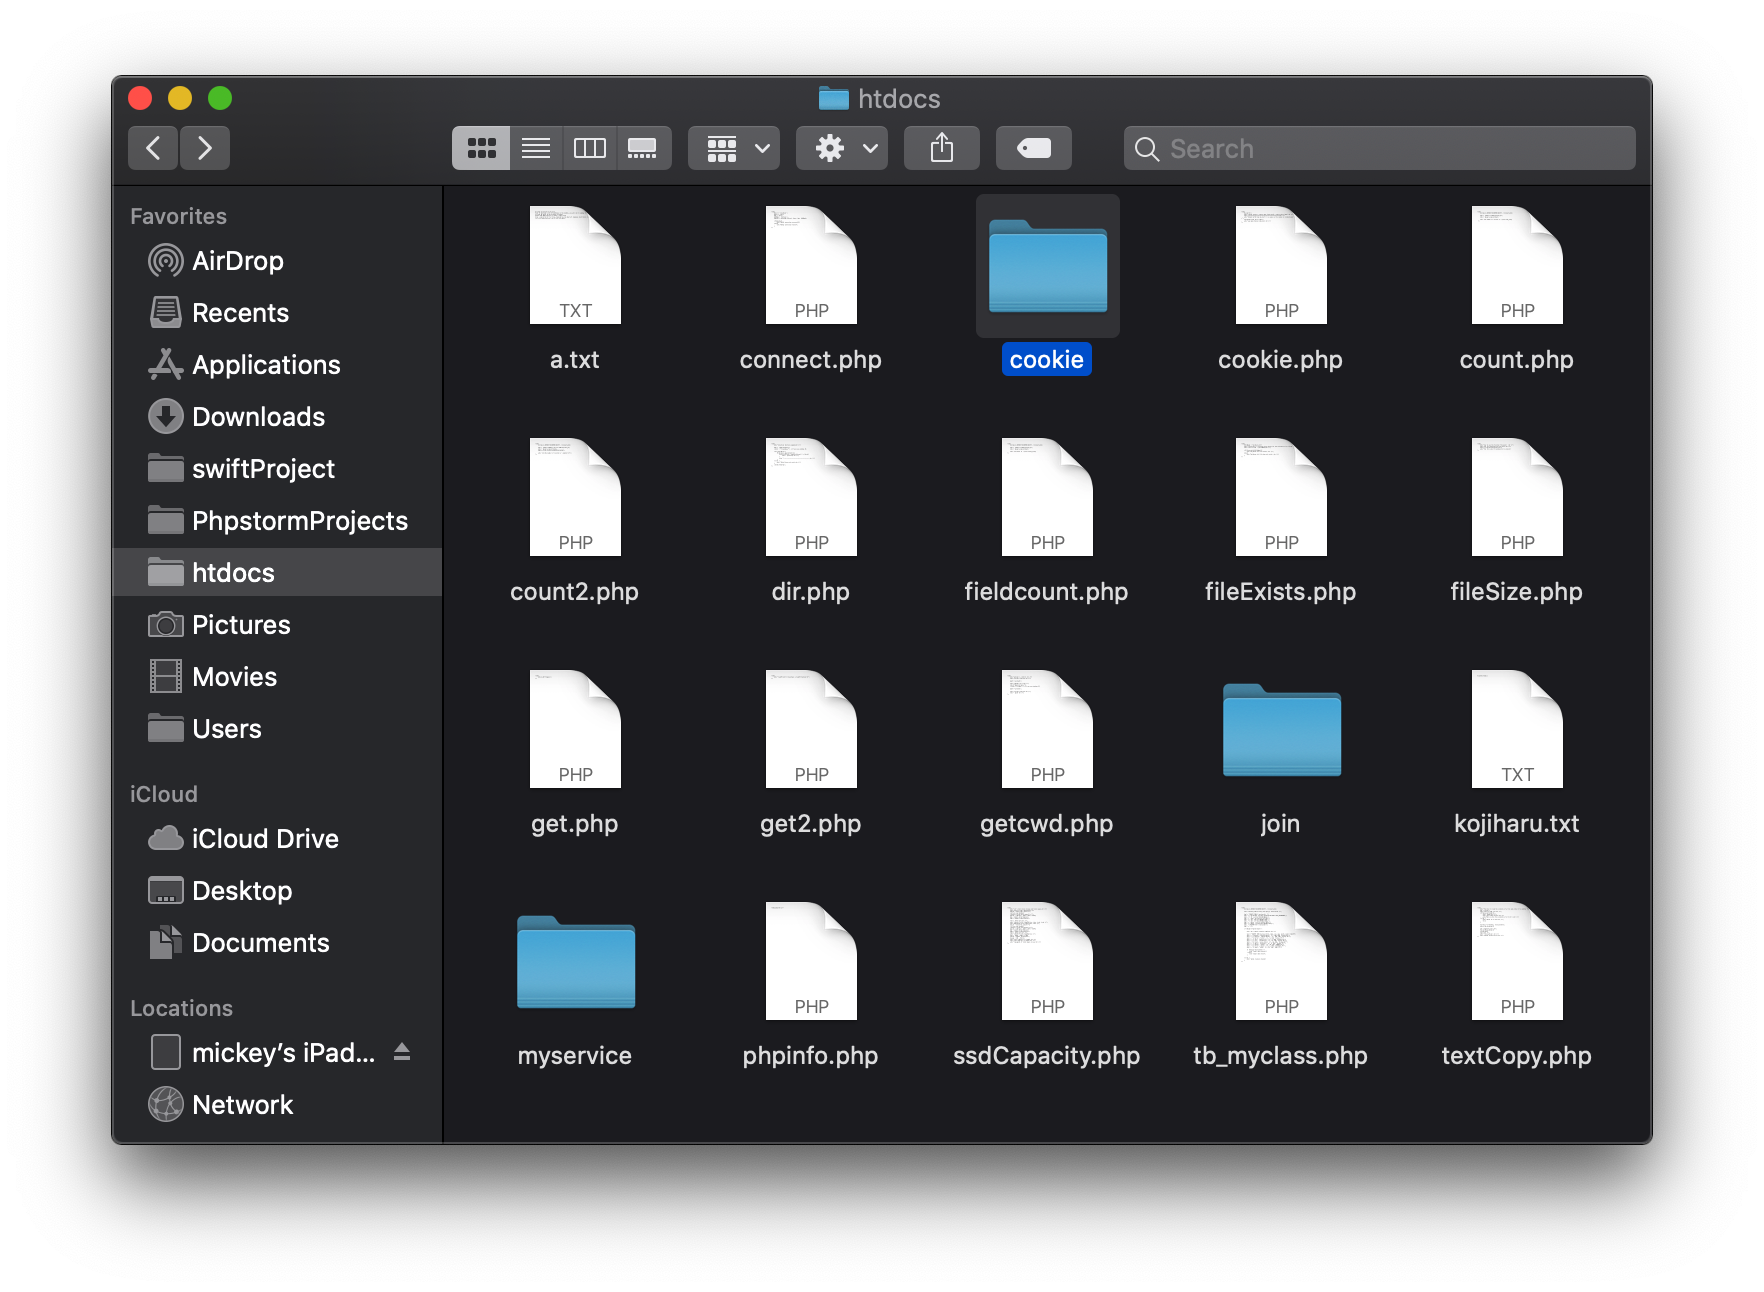Click the Share button in toolbar
Image resolution: width=1764 pixels, height=1292 pixels.
click(x=941, y=148)
